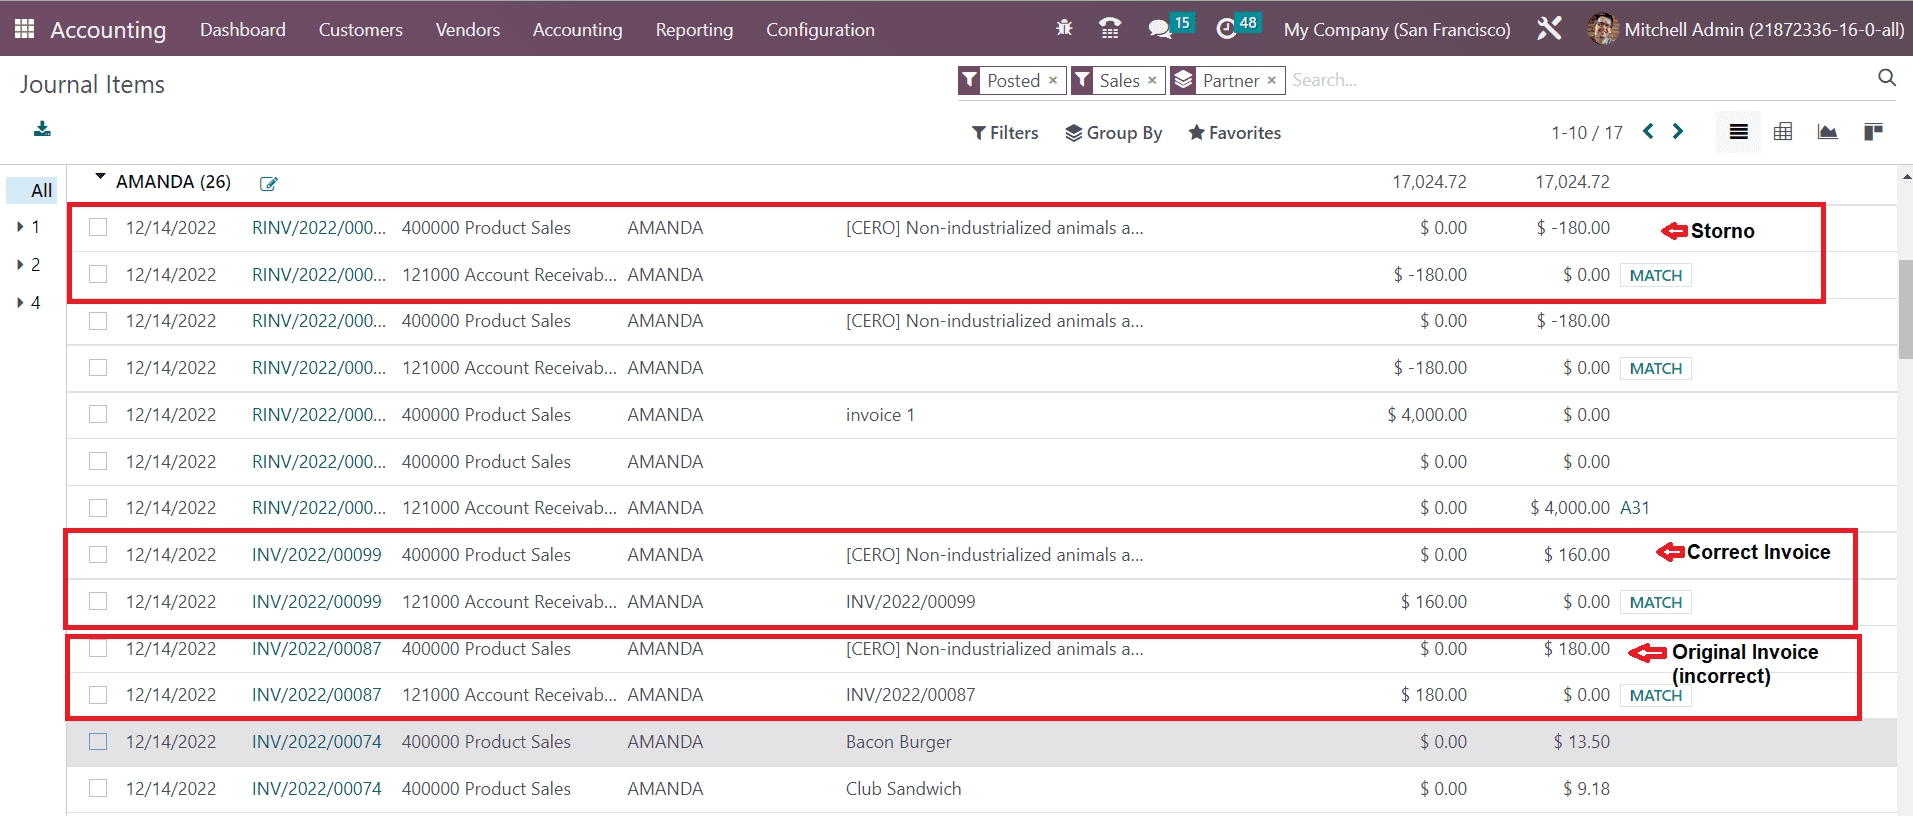Select the invoice 1 row checkbox
1913x816 pixels.
click(x=98, y=415)
